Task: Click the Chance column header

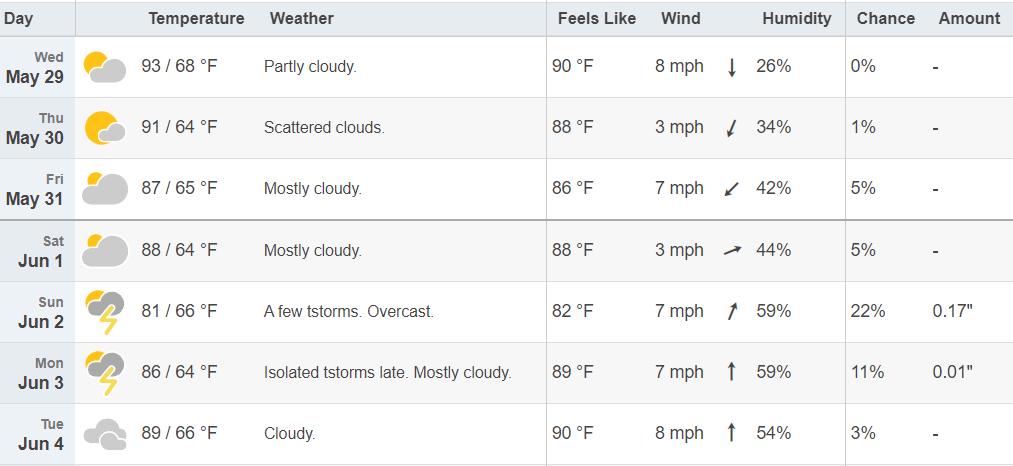Action: pos(886,19)
